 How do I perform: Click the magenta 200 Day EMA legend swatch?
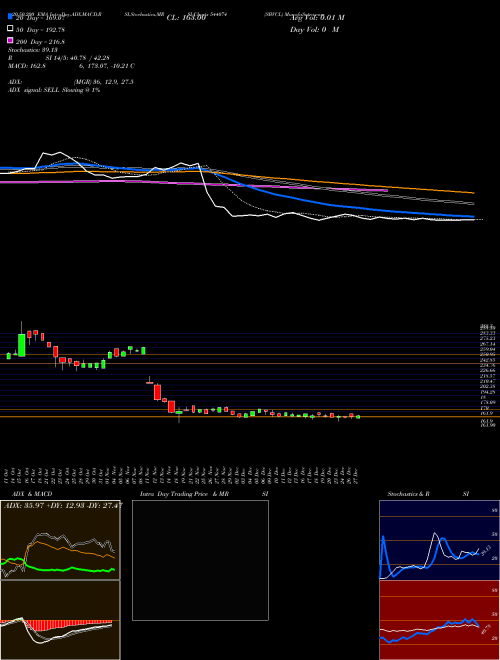11,41
